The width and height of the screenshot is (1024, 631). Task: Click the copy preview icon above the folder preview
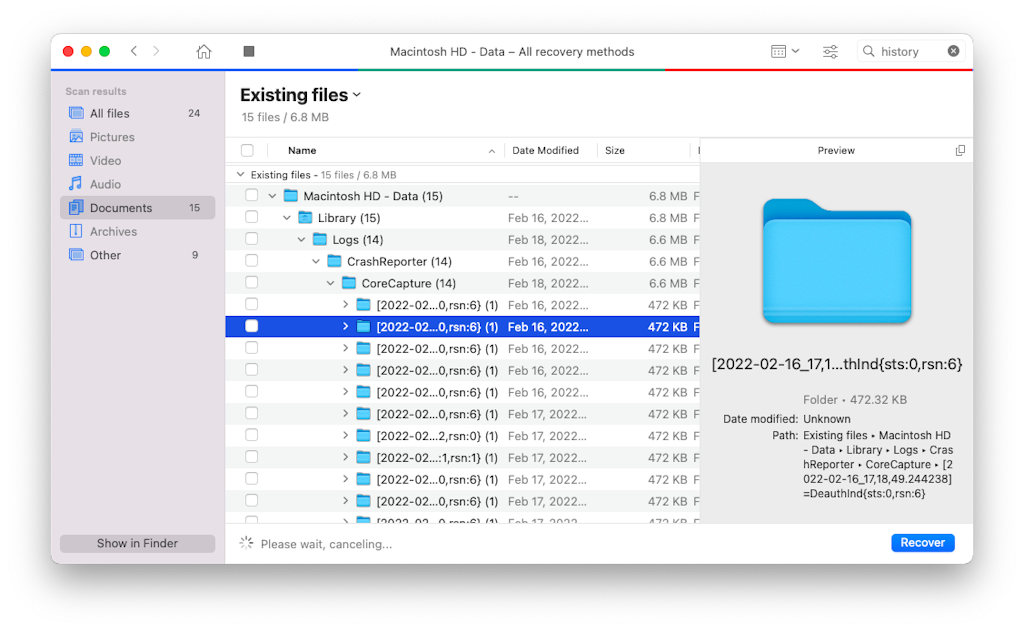tap(960, 149)
